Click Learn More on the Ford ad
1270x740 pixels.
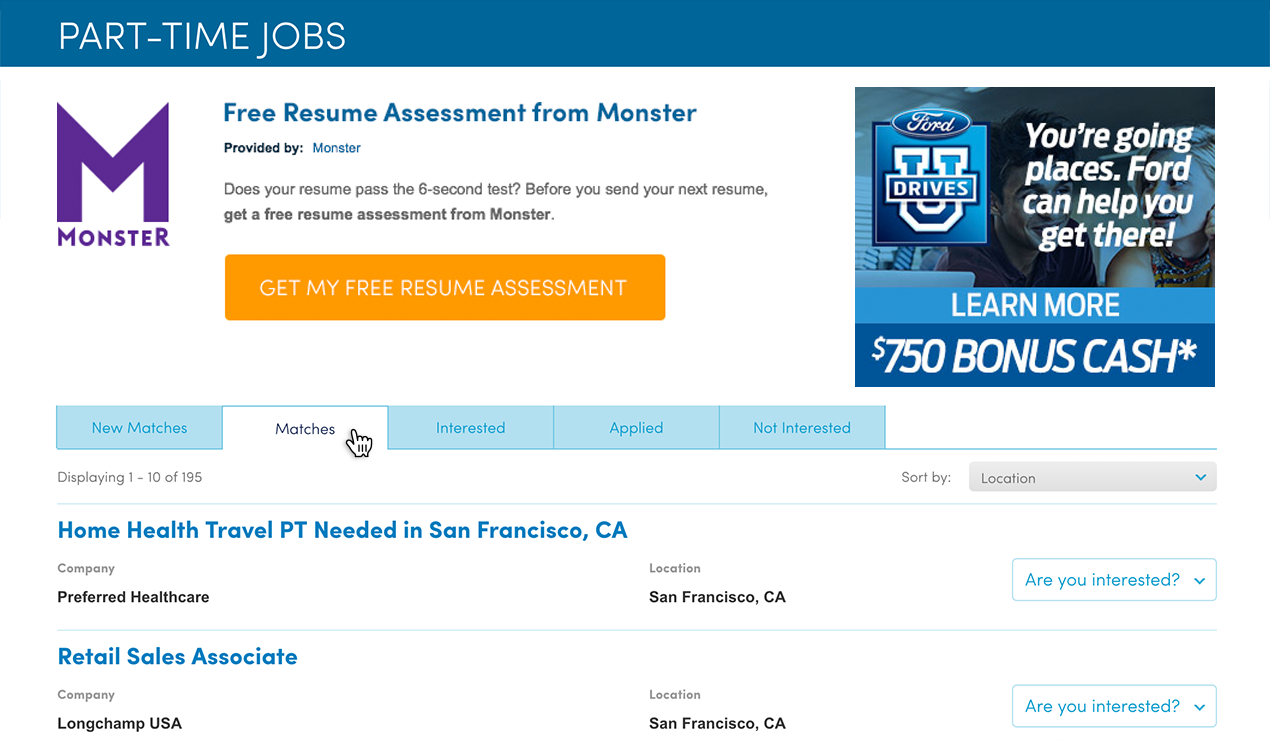[1035, 305]
